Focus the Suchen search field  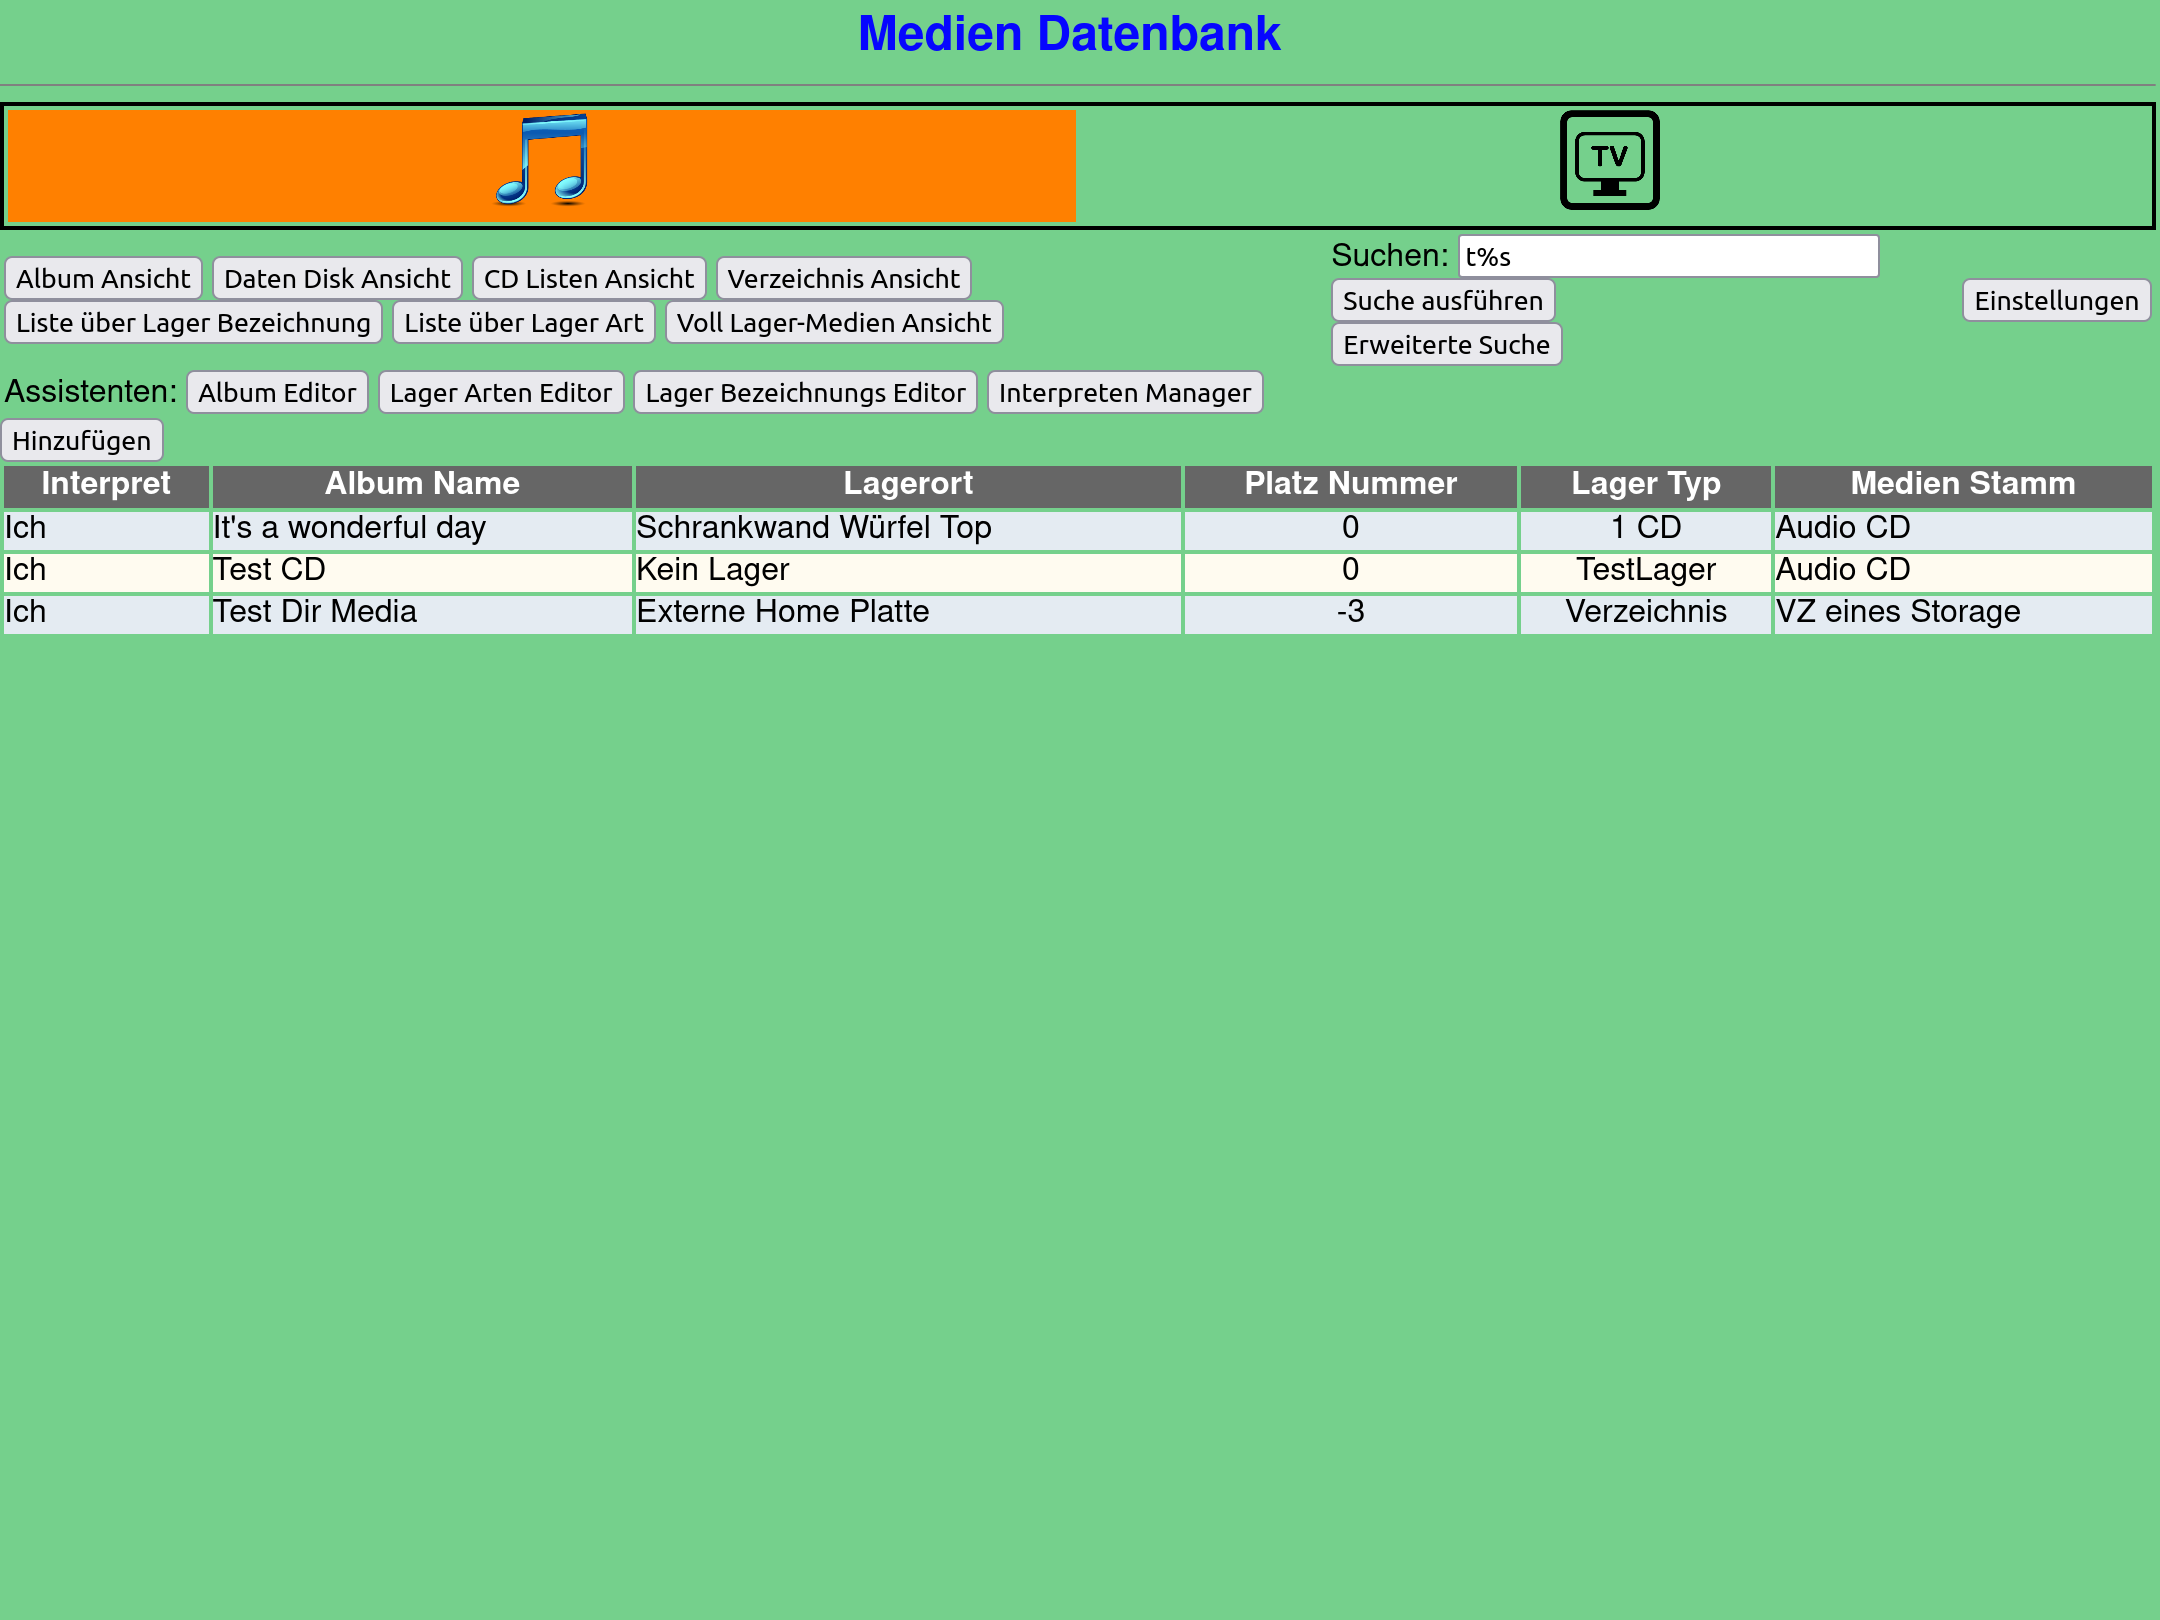[x=1668, y=257]
